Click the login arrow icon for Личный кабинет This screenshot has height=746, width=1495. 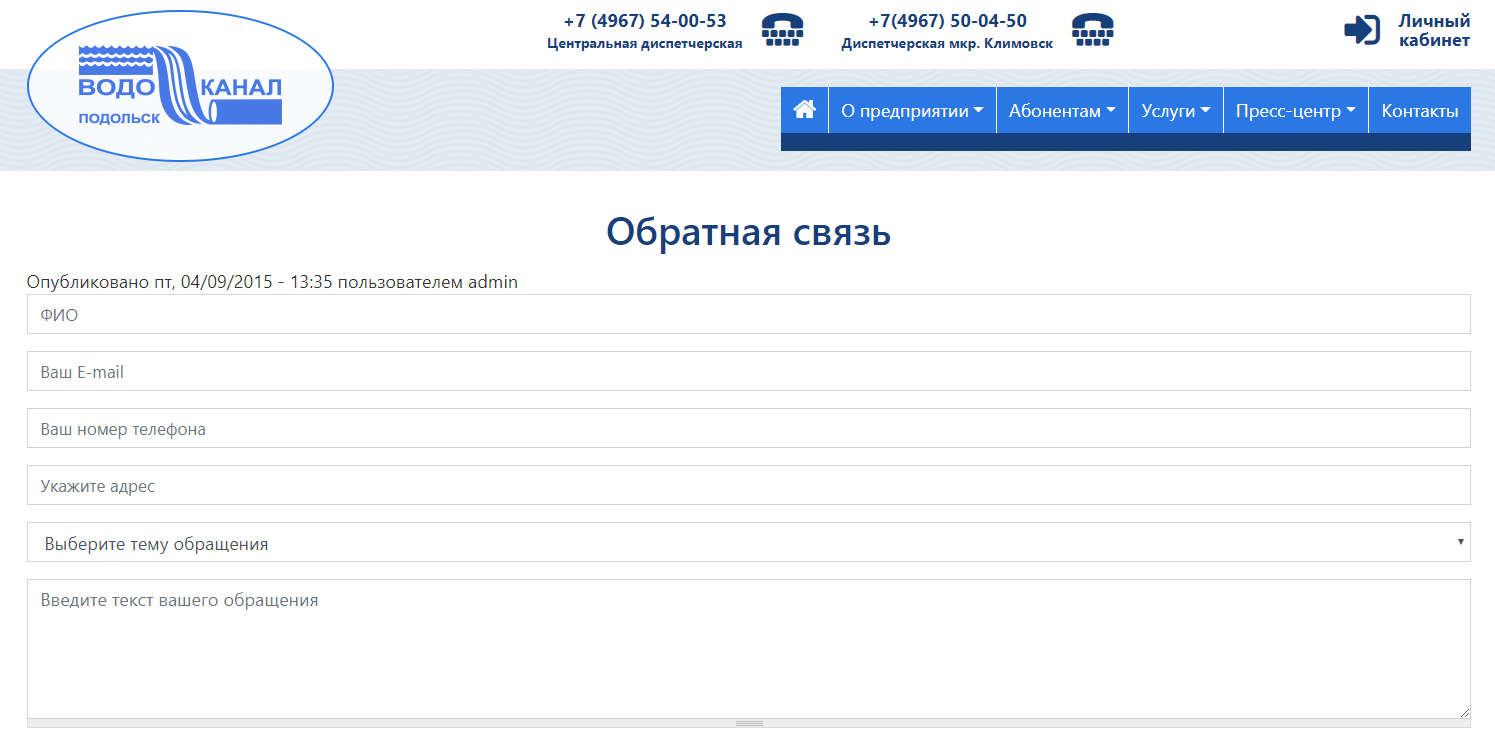1362,29
